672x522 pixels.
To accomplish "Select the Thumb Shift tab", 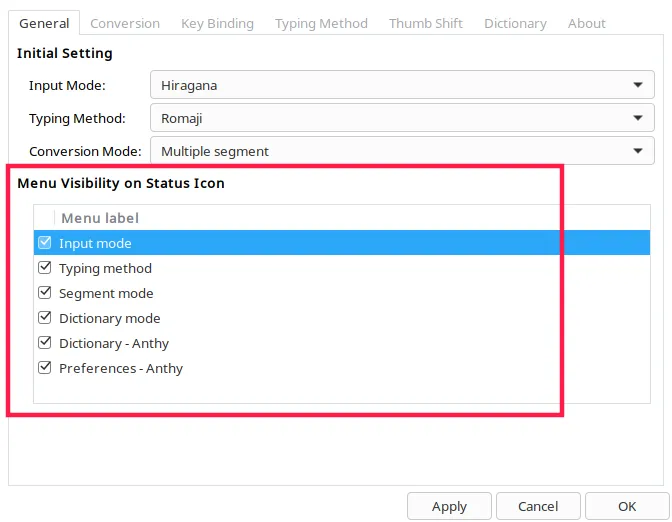I will [426, 23].
